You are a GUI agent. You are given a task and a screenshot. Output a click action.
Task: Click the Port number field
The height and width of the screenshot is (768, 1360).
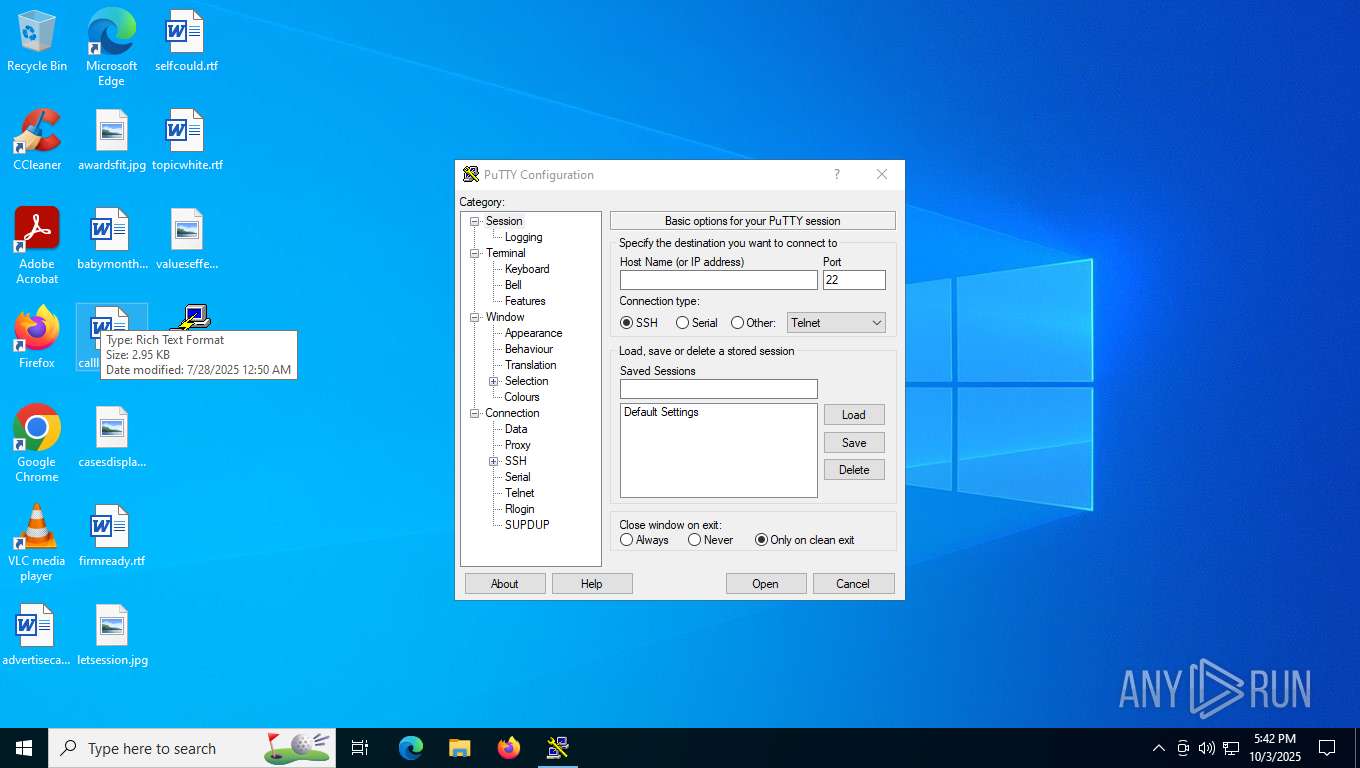(x=854, y=280)
